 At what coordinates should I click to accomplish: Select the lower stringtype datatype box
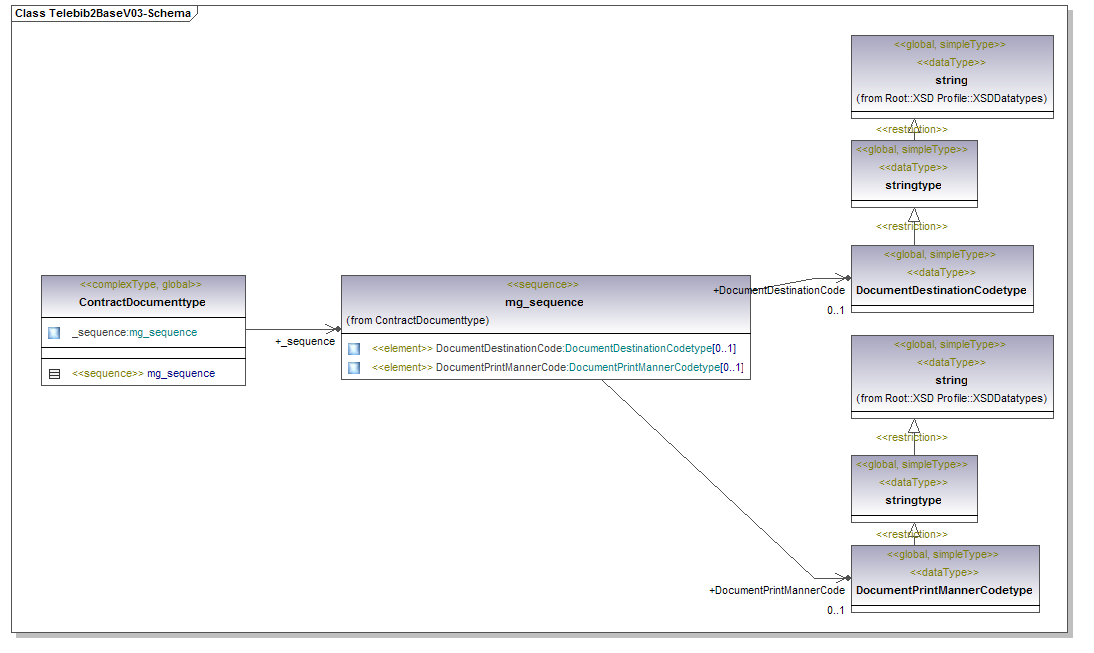coord(913,500)
